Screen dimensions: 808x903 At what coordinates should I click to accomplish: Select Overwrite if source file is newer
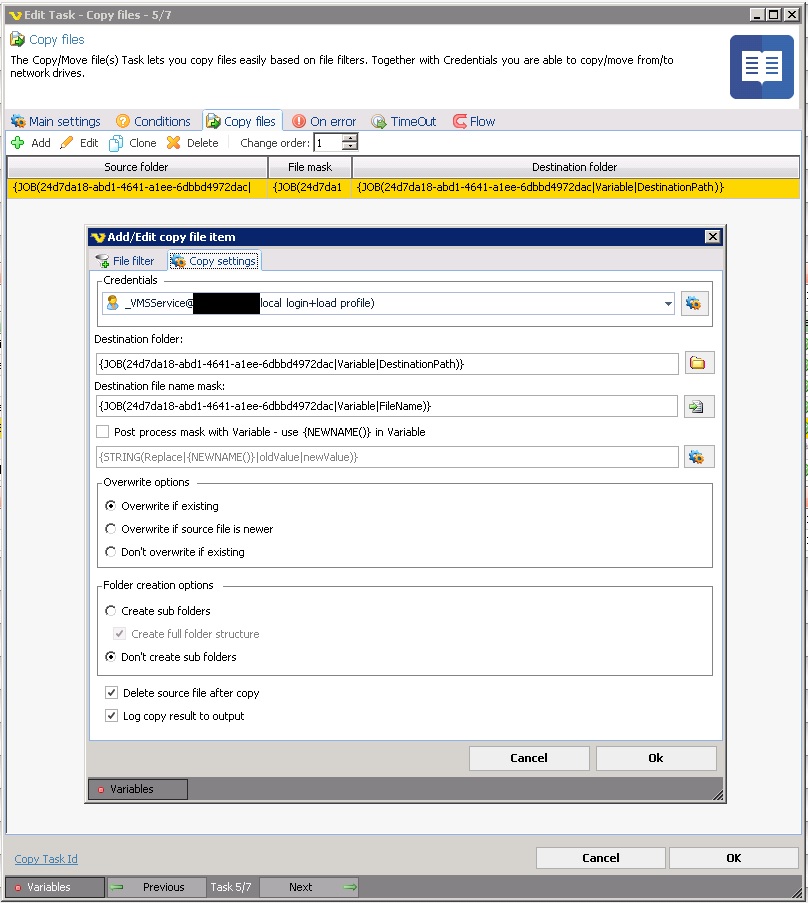pos(111,529)
